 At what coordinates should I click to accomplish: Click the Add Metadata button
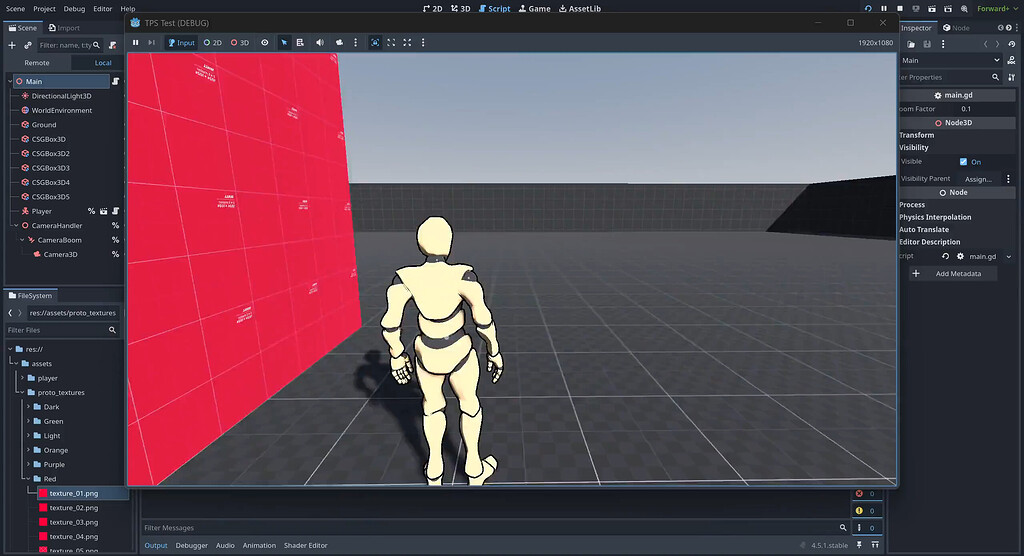[x=953, y=274]
